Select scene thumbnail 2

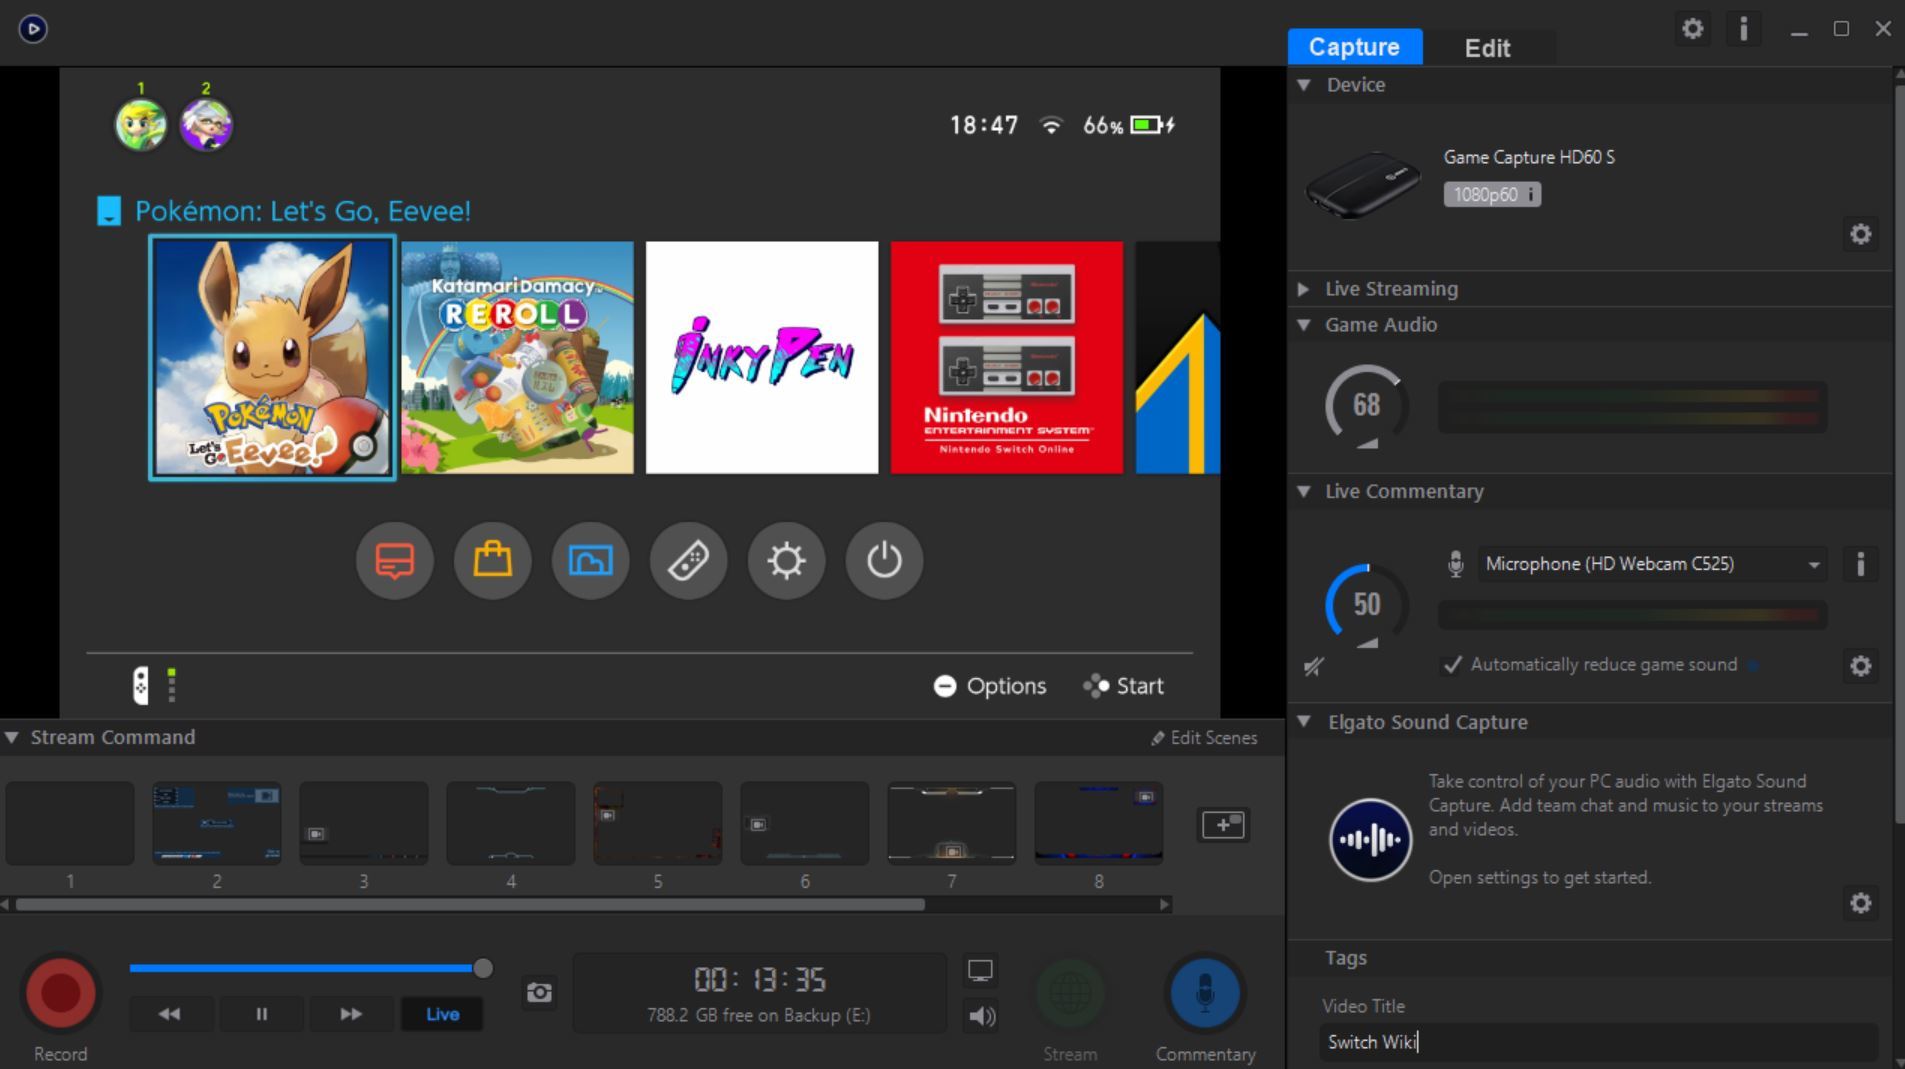point(217,823)
